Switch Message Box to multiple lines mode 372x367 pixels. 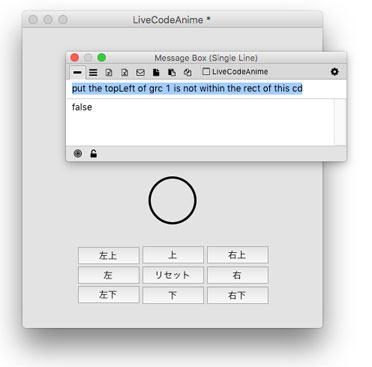click(x=93, y=72)
